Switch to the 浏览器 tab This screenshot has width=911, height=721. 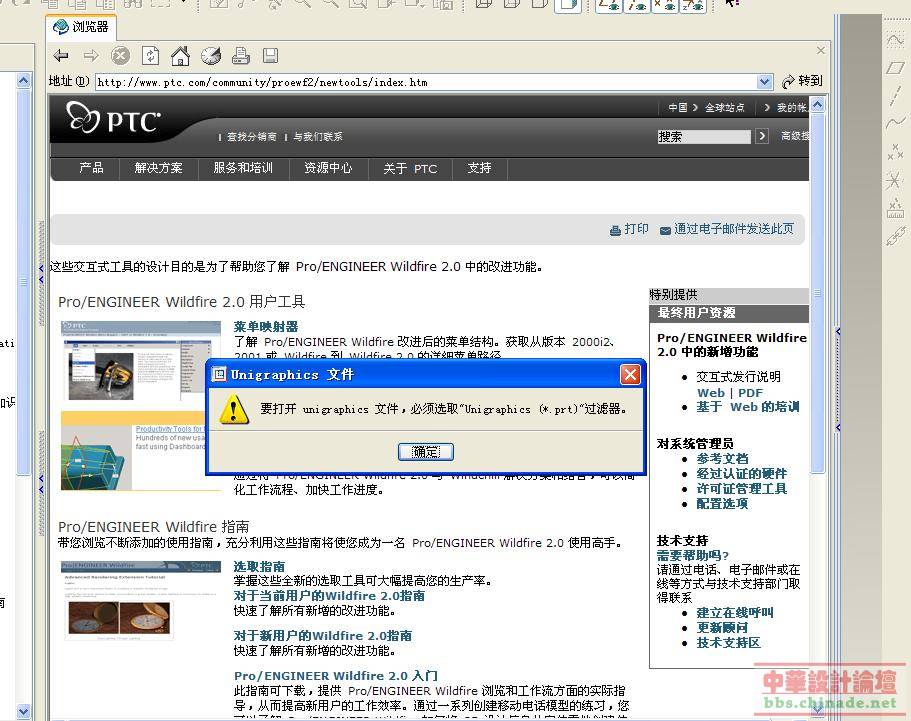tap(81, 27)
